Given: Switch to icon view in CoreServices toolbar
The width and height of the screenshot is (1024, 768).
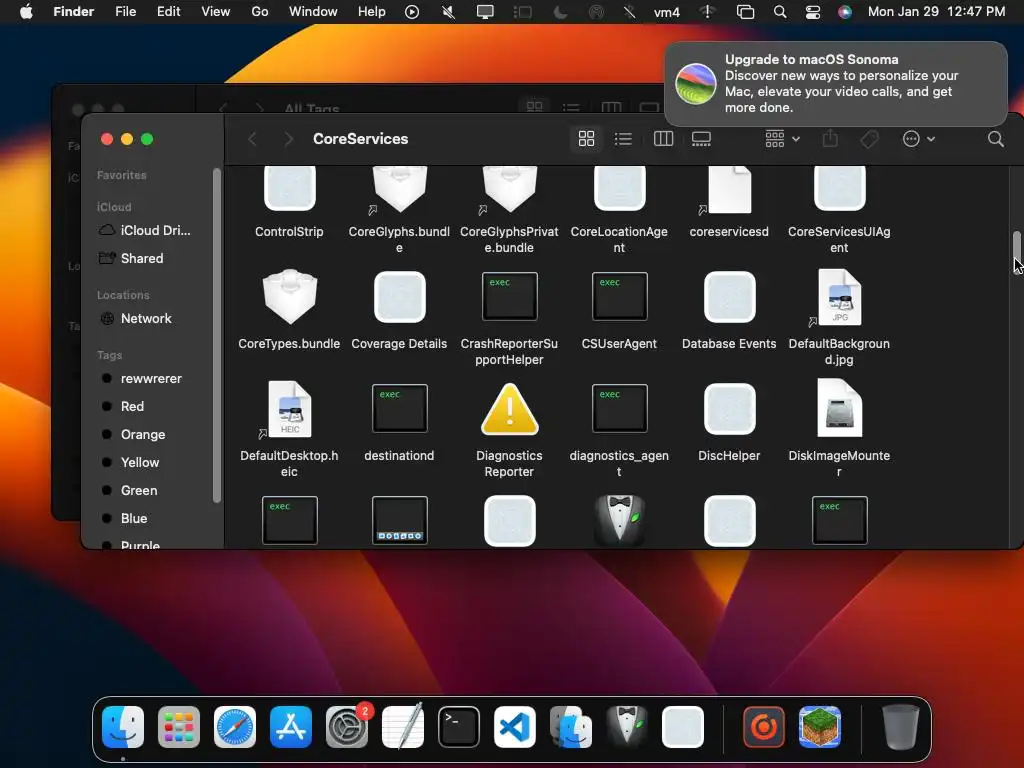Looking at the screenshot, I should pos(586,138).
